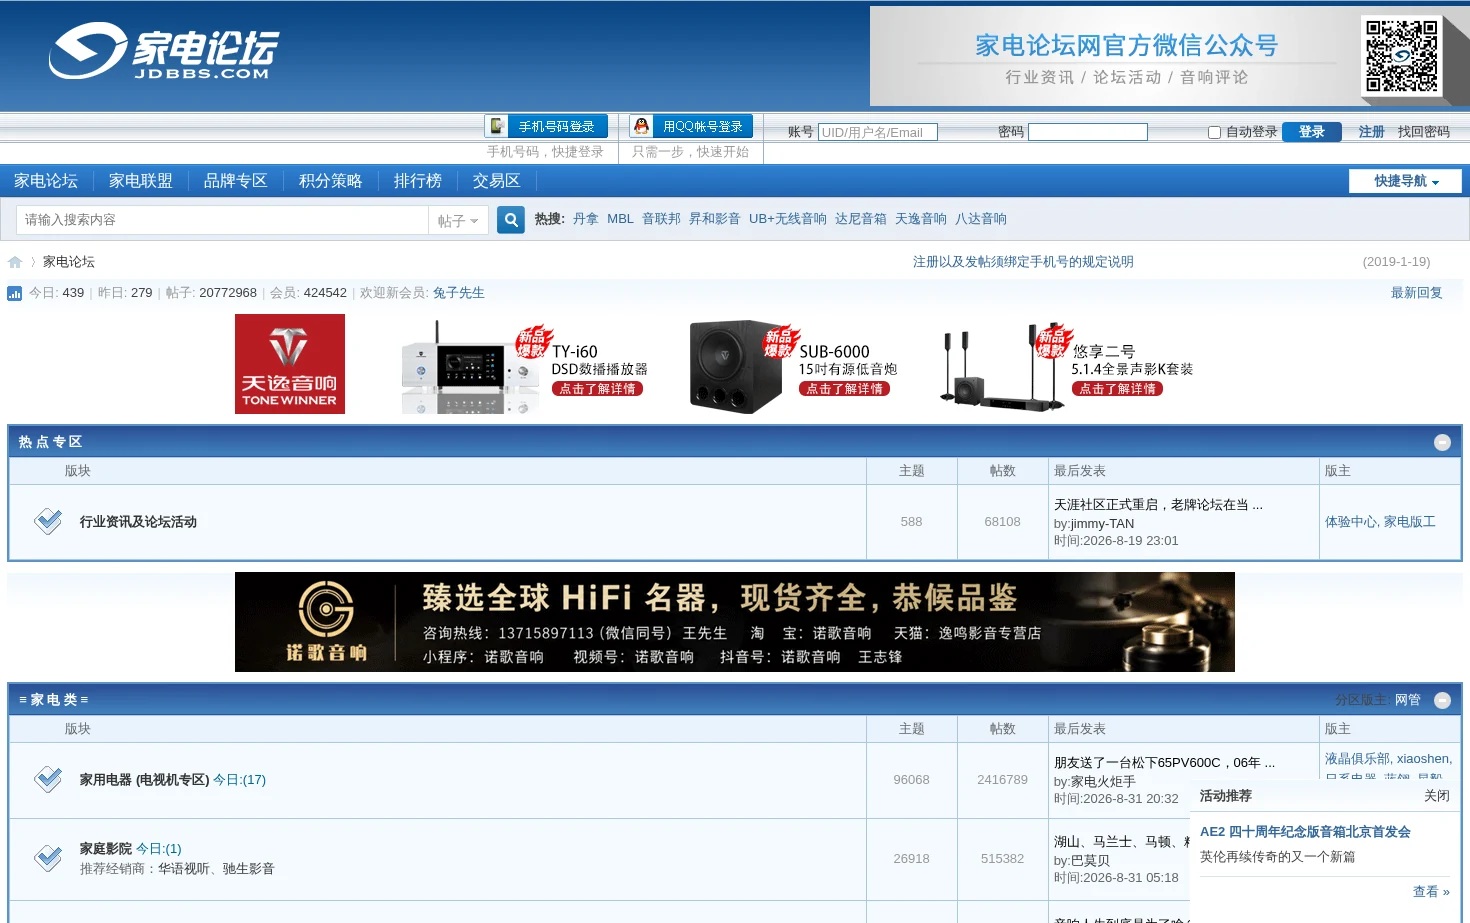Click hot search term UB+无线音响

point(788,219)
